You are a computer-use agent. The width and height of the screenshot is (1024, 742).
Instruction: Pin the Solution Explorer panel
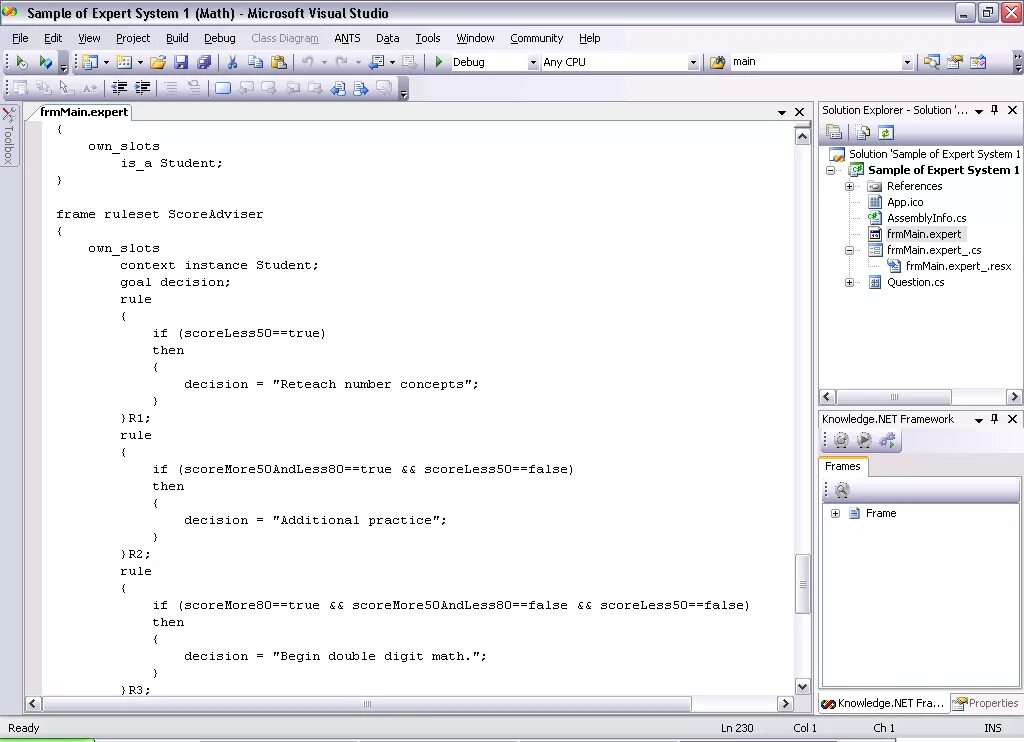coord(995,110)
